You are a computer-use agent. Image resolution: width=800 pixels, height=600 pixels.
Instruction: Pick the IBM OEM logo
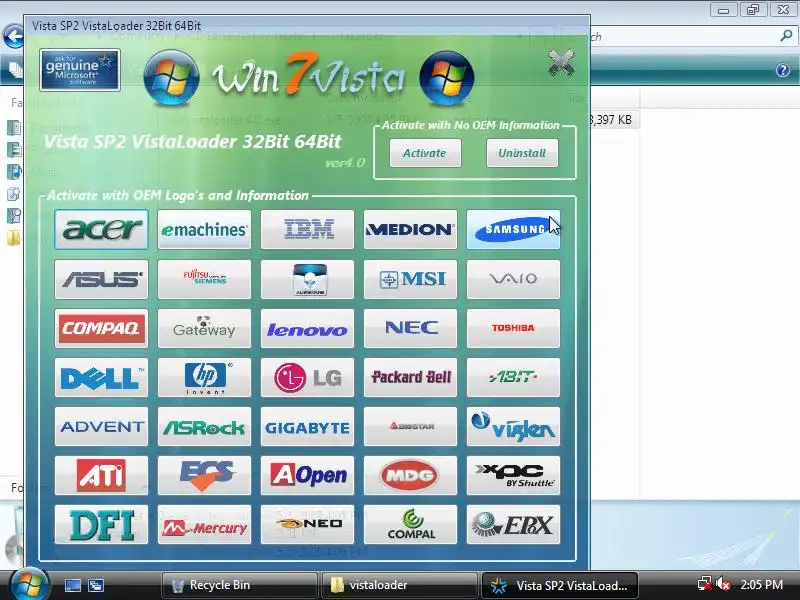tap(307, 230)
